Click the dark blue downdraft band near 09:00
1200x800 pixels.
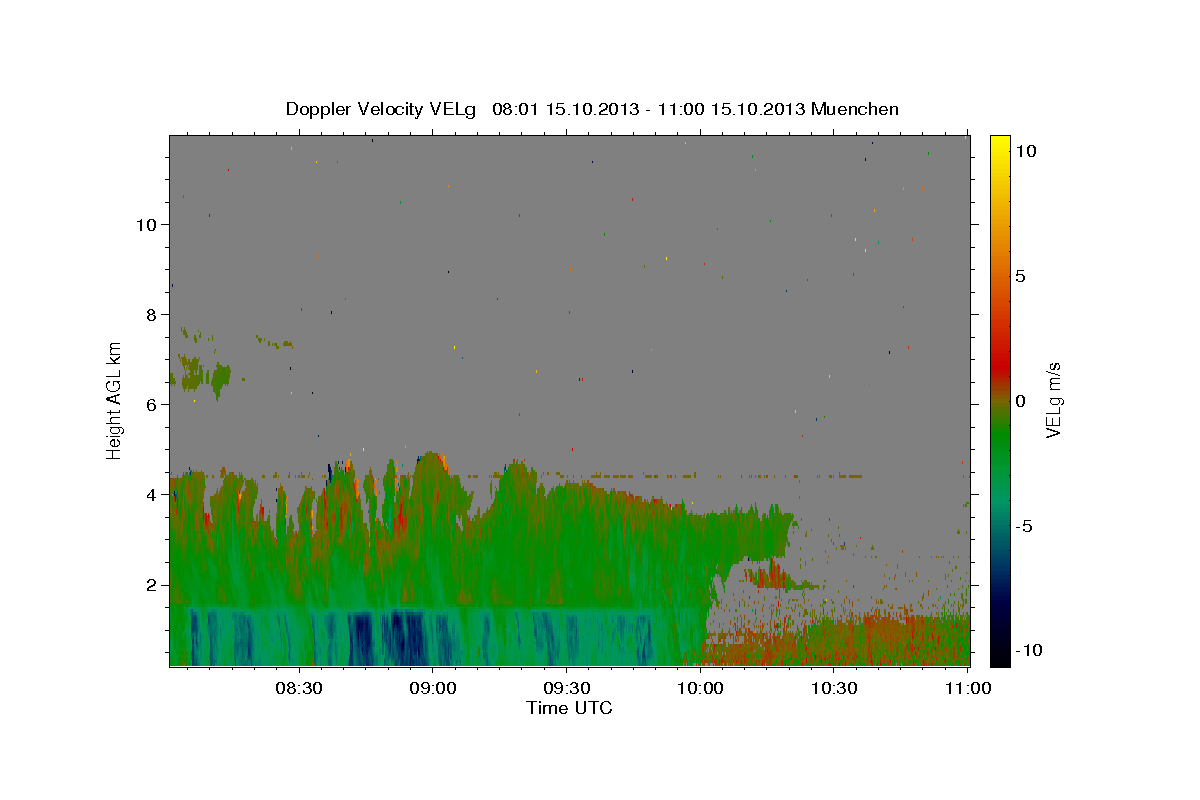(404, 638)
